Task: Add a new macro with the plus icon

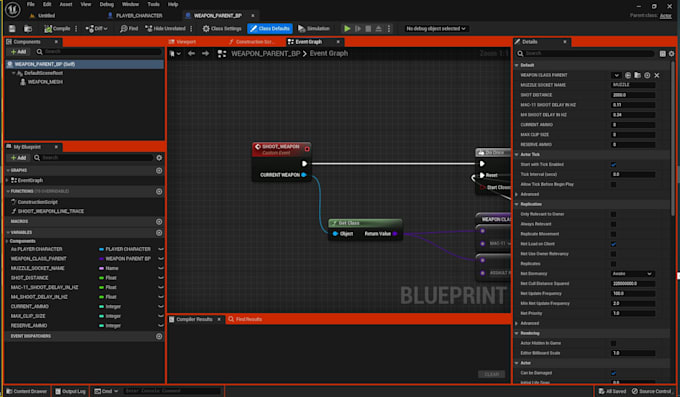Action: 159,222
